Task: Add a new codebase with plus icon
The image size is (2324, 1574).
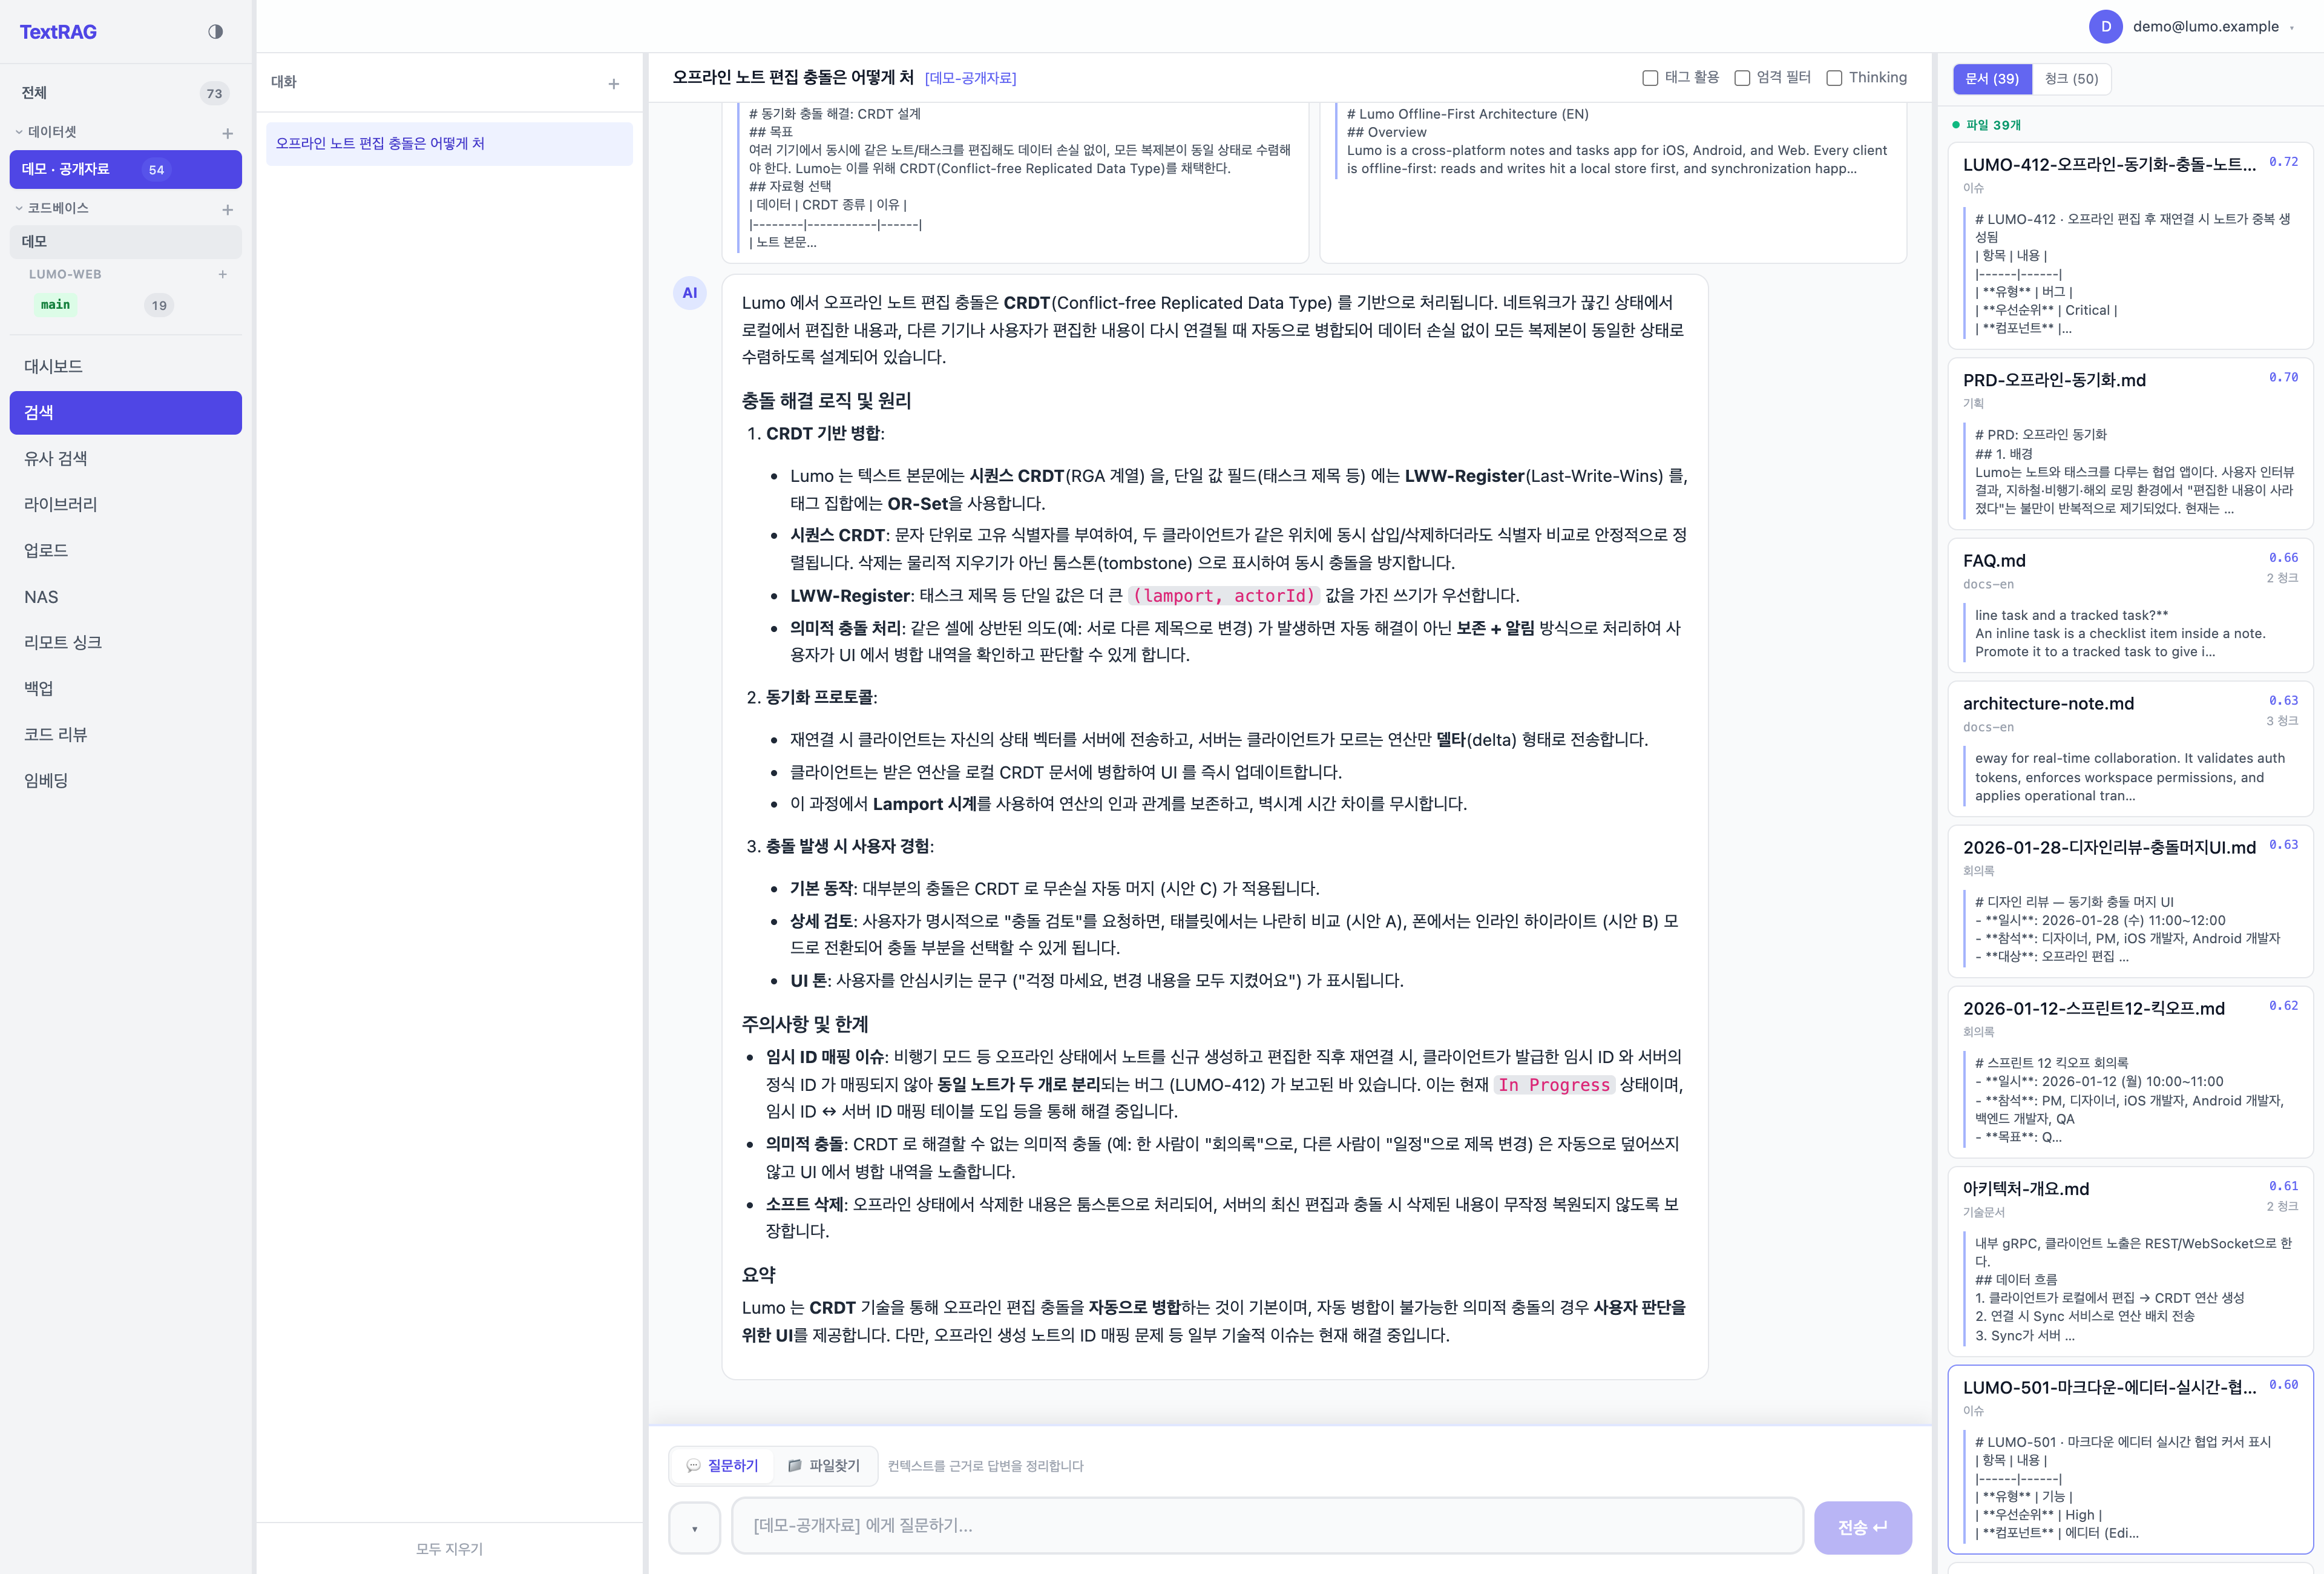Action: [228, 209]
